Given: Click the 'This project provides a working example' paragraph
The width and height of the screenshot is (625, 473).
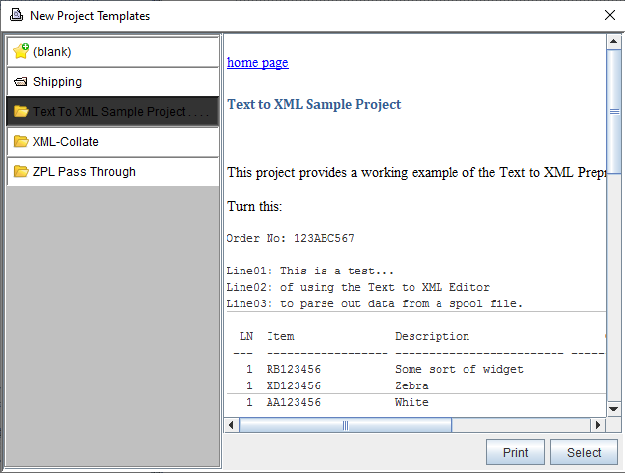Looking at the screenshot, I should [417, 173].
